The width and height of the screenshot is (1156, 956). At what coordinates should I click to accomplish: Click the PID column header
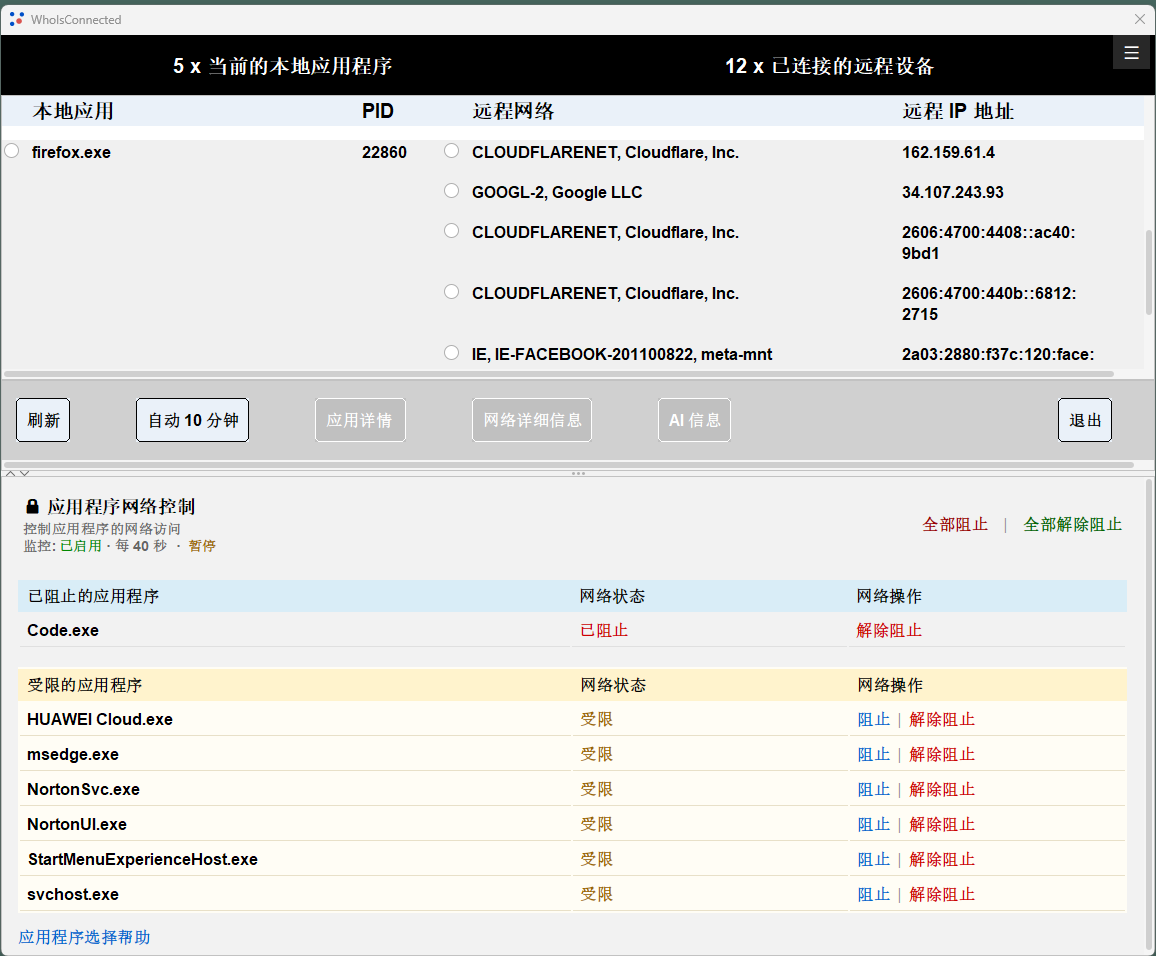377,111
